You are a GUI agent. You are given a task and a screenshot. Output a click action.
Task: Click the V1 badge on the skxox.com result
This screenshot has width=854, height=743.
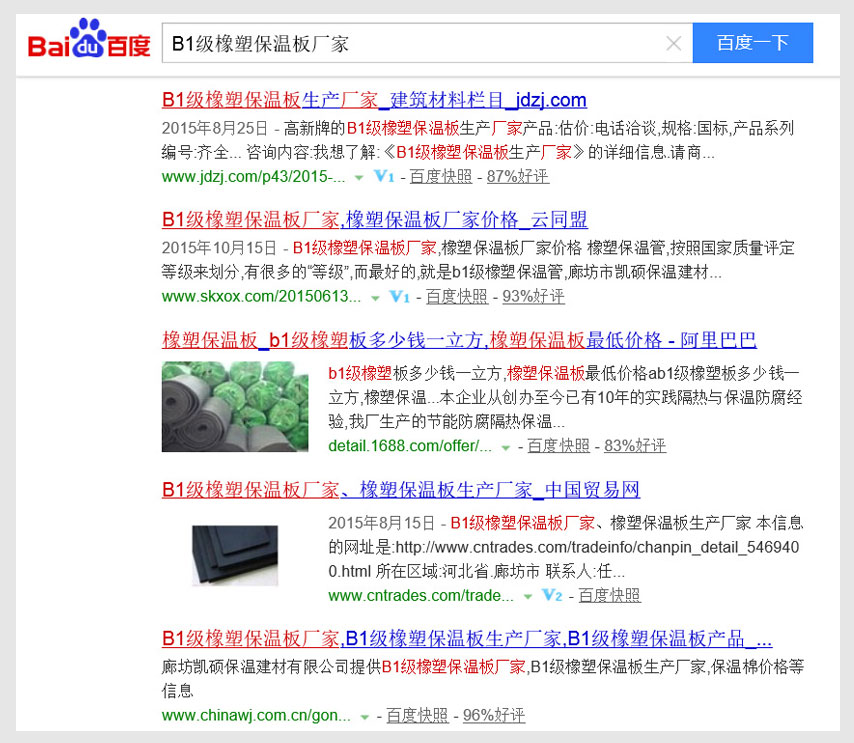pos(399,297)
